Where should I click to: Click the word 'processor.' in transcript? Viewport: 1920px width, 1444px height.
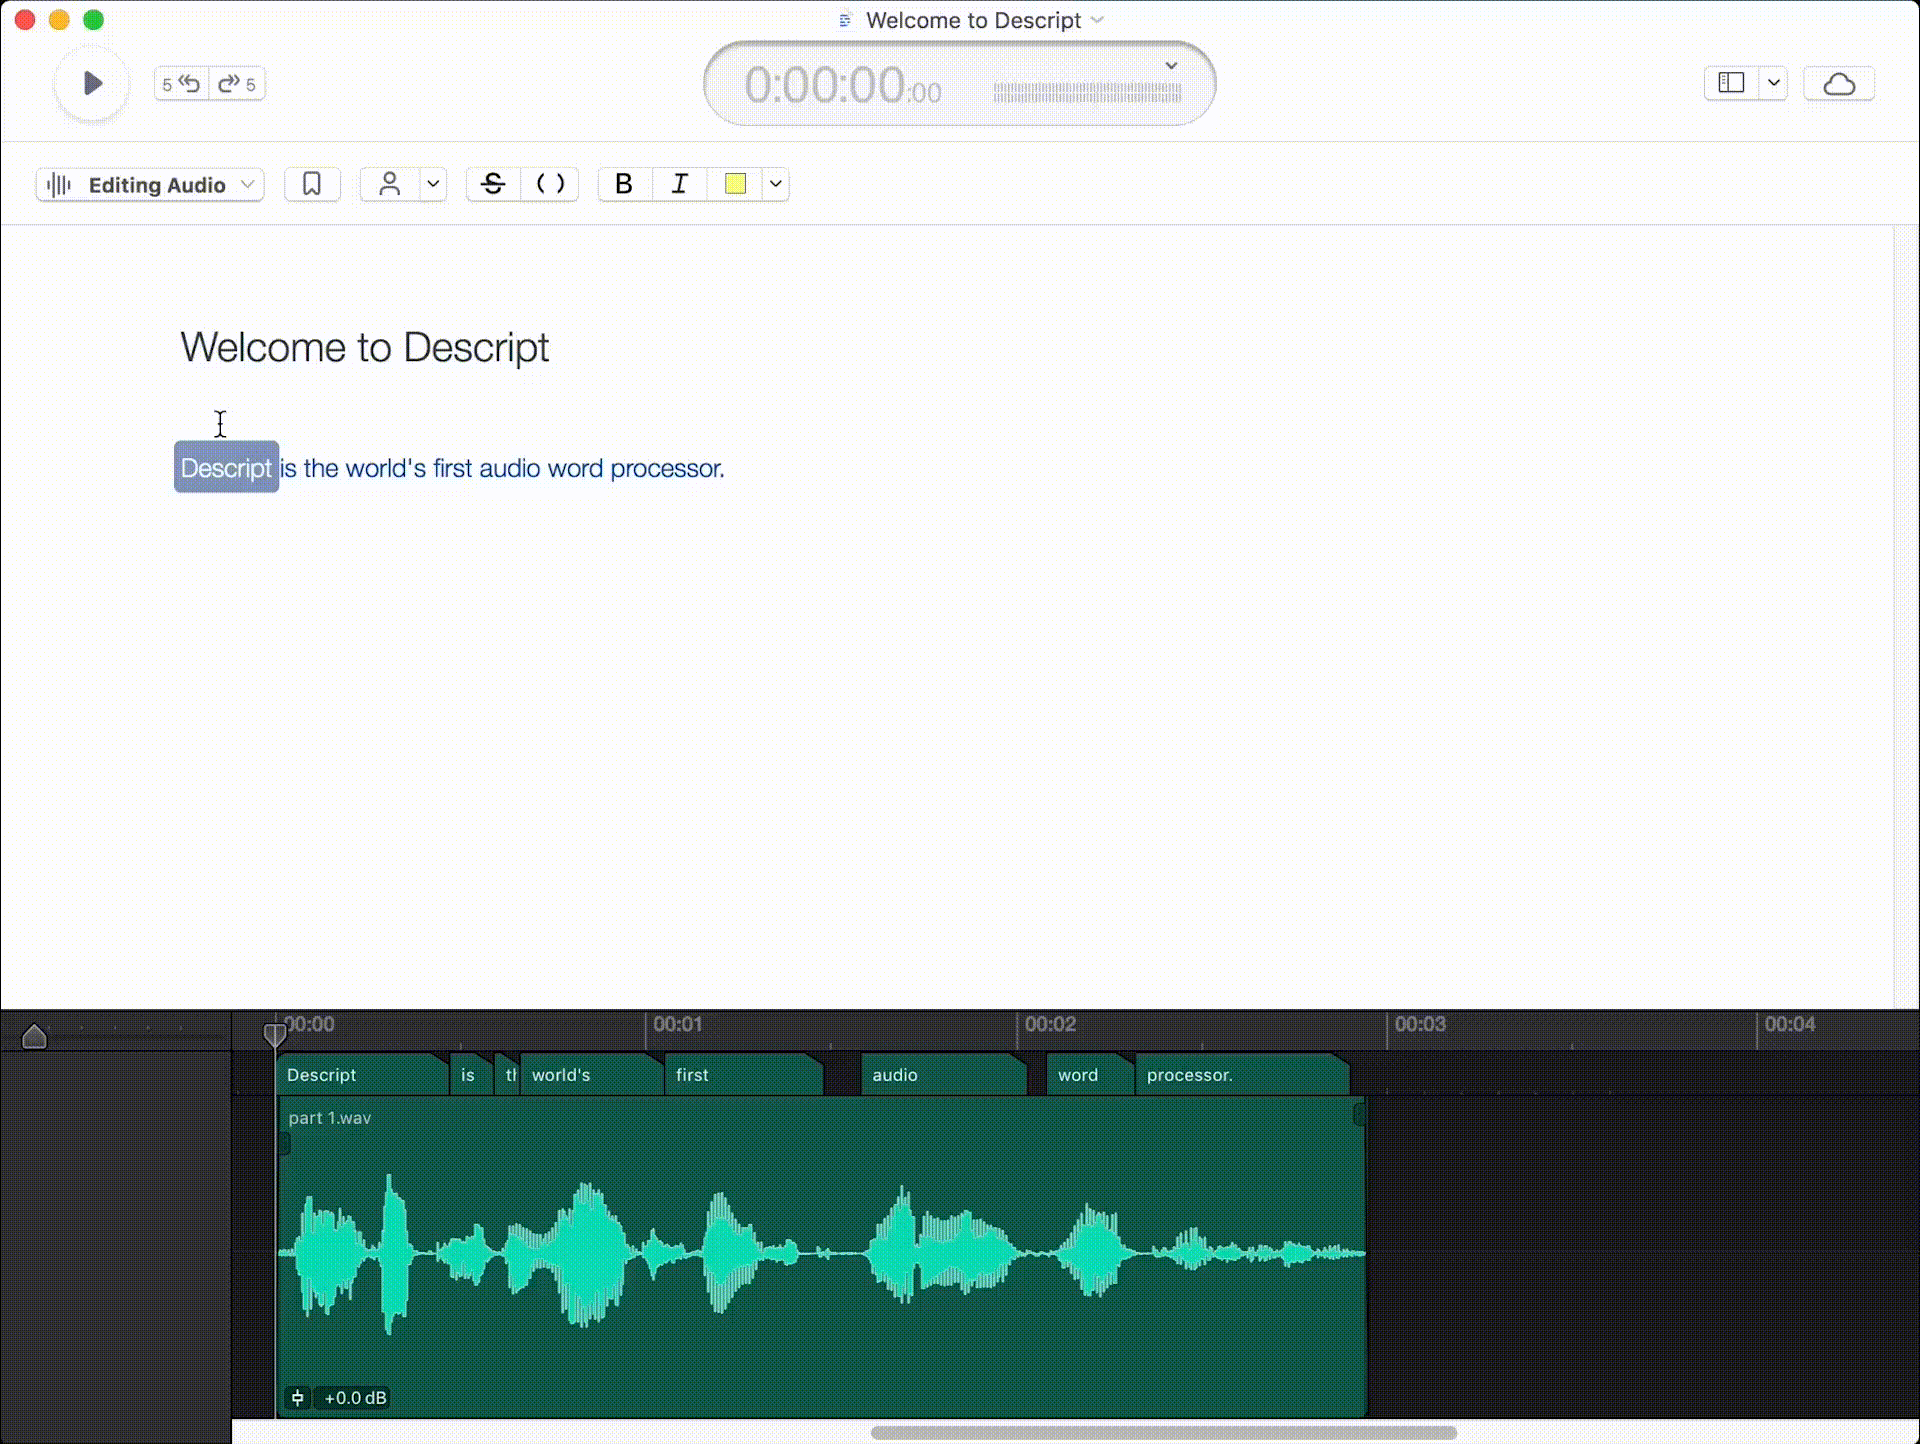[x=667, y=468]
